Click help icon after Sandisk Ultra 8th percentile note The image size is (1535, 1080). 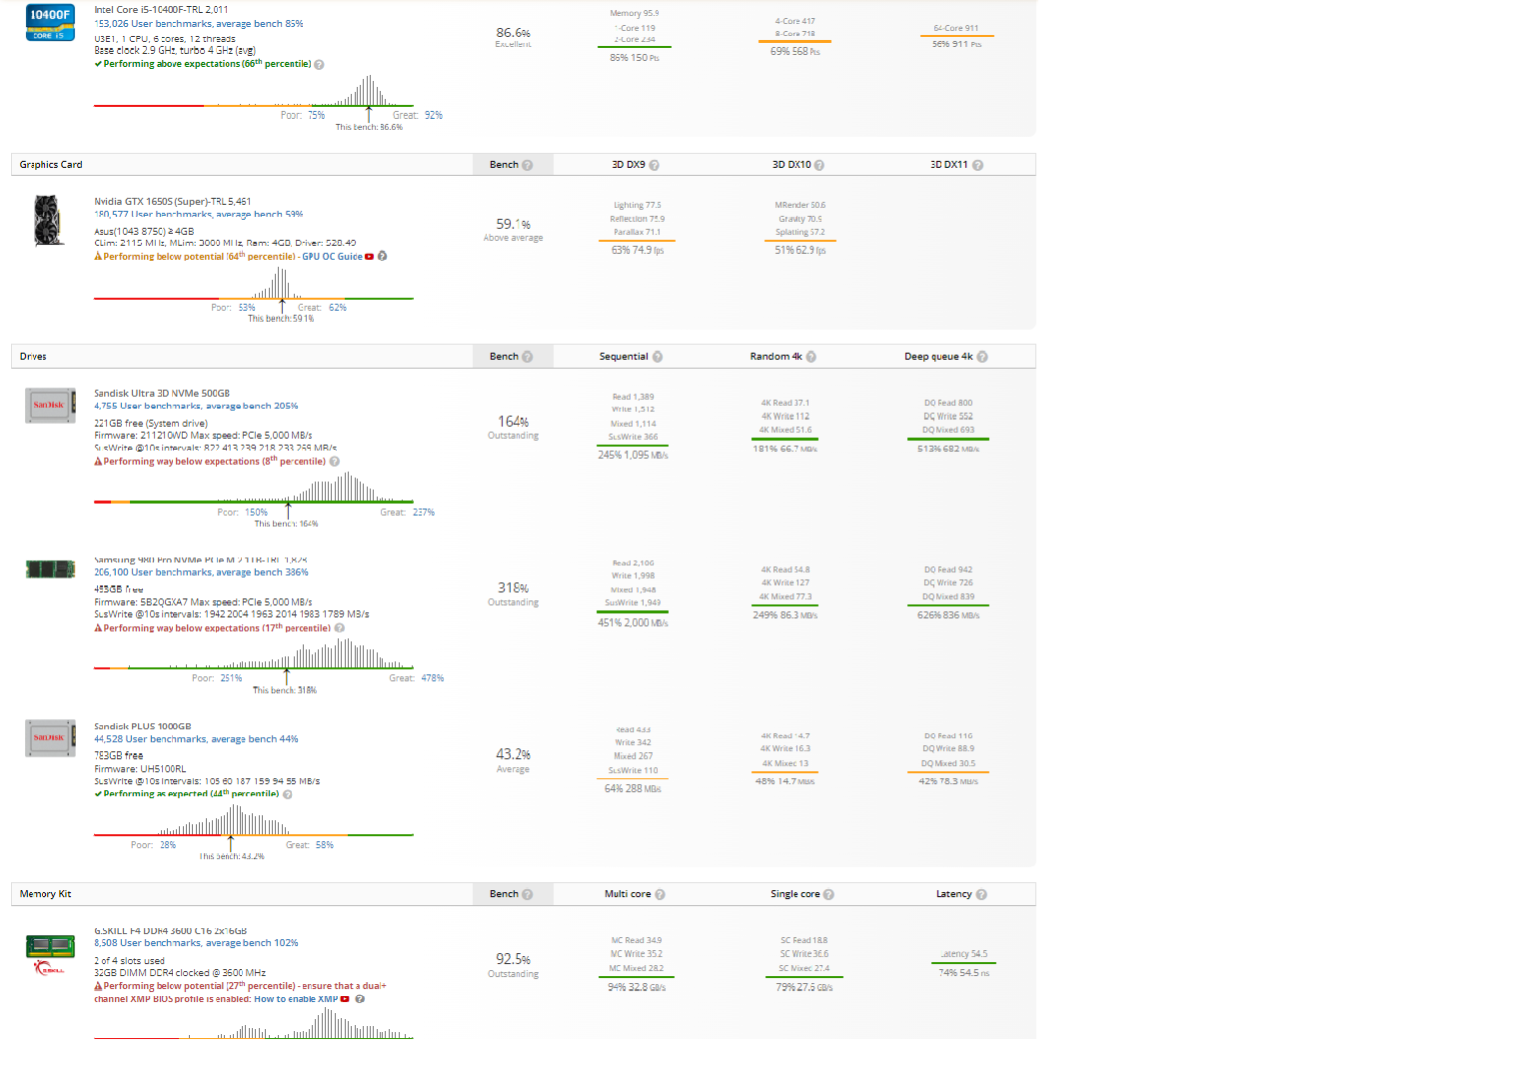click(334, 462)
